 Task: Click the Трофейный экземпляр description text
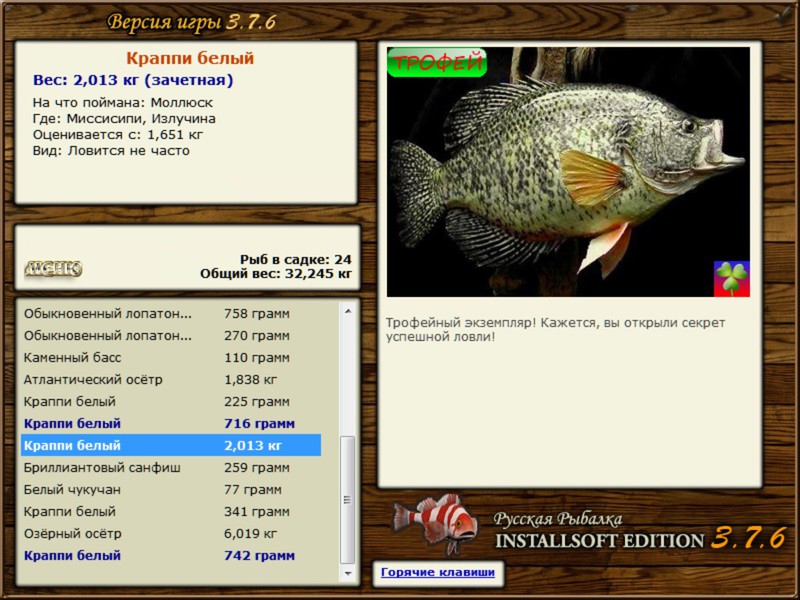(x=555, y=330)
